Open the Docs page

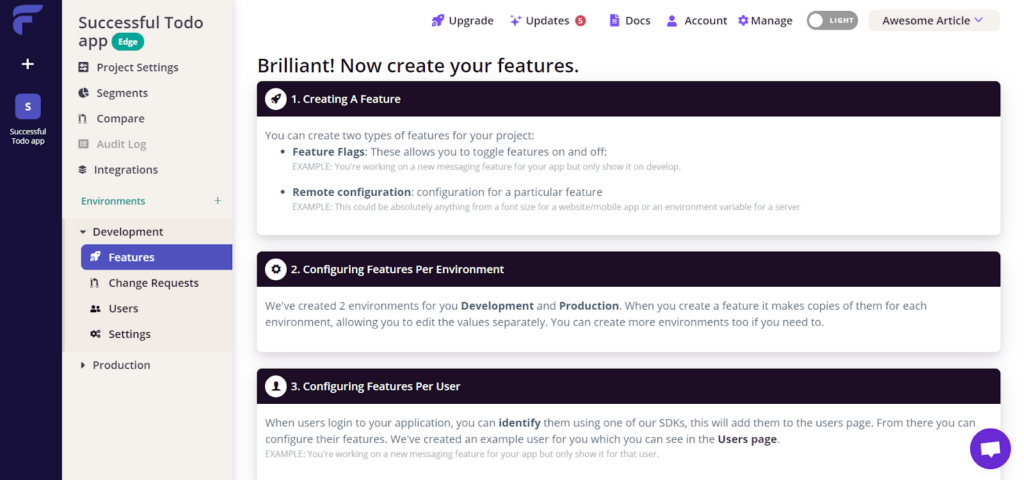629,20
